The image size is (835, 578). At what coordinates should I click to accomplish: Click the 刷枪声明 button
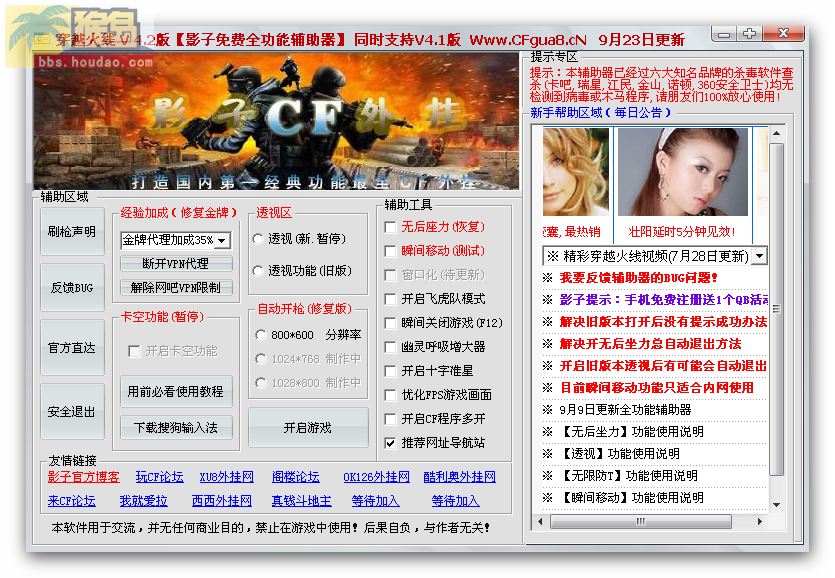coord(72,232)
